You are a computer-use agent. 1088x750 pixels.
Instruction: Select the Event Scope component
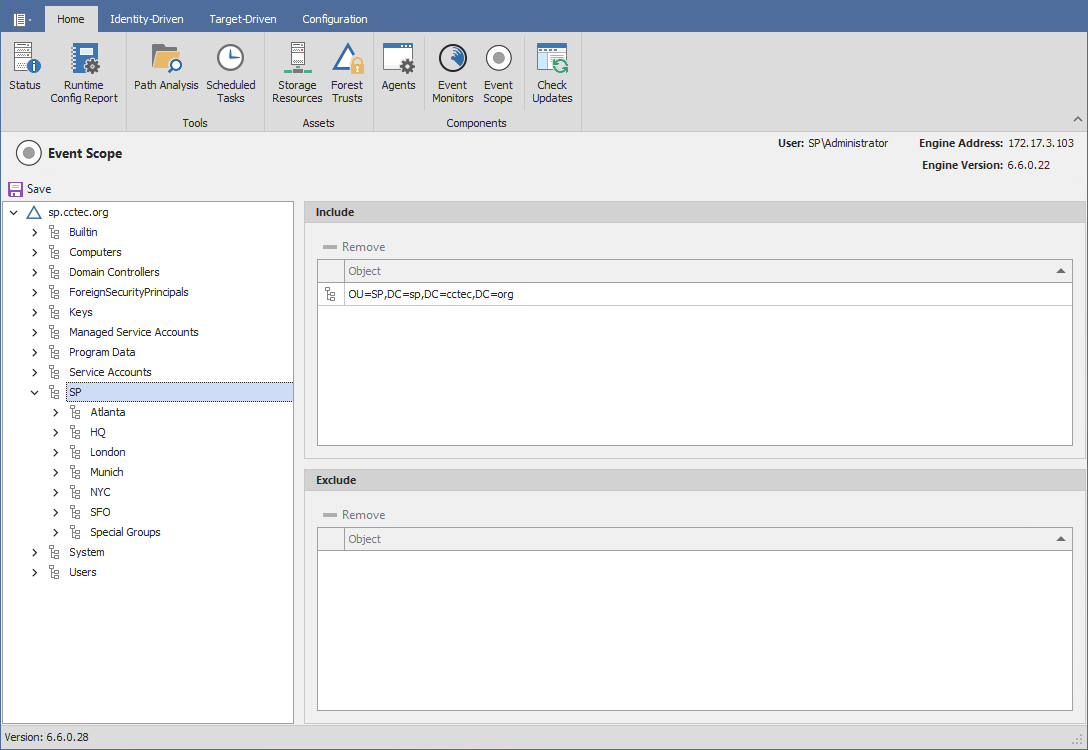click(x=498, y=70)
